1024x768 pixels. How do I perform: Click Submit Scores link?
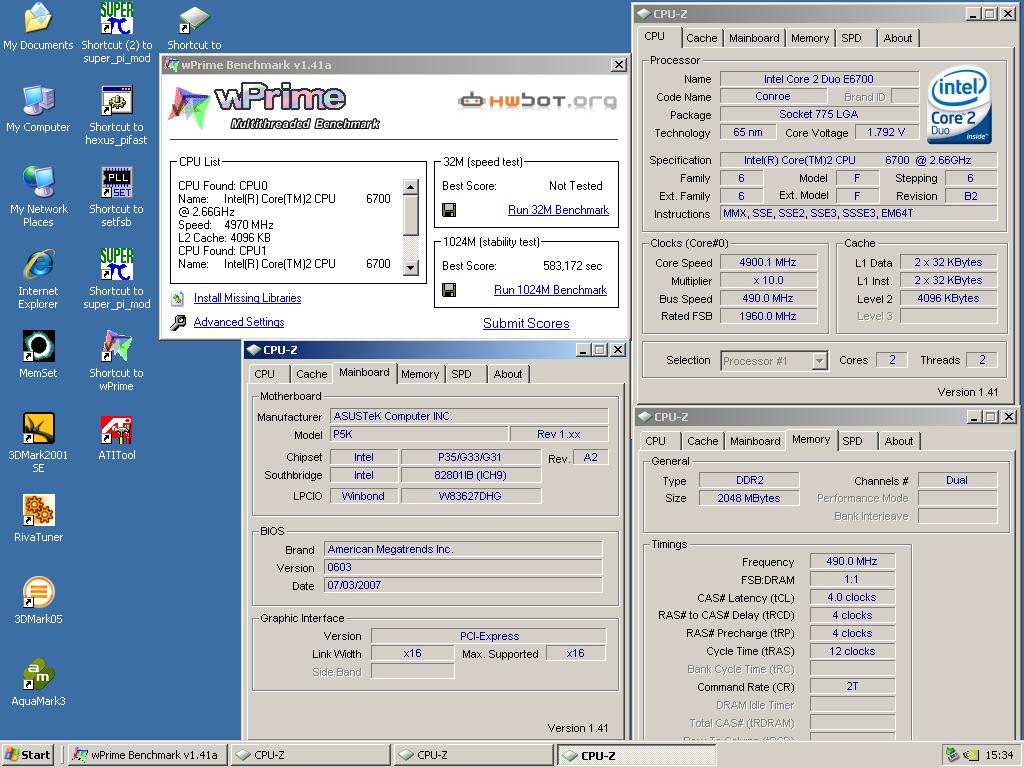tap(526, 324)
